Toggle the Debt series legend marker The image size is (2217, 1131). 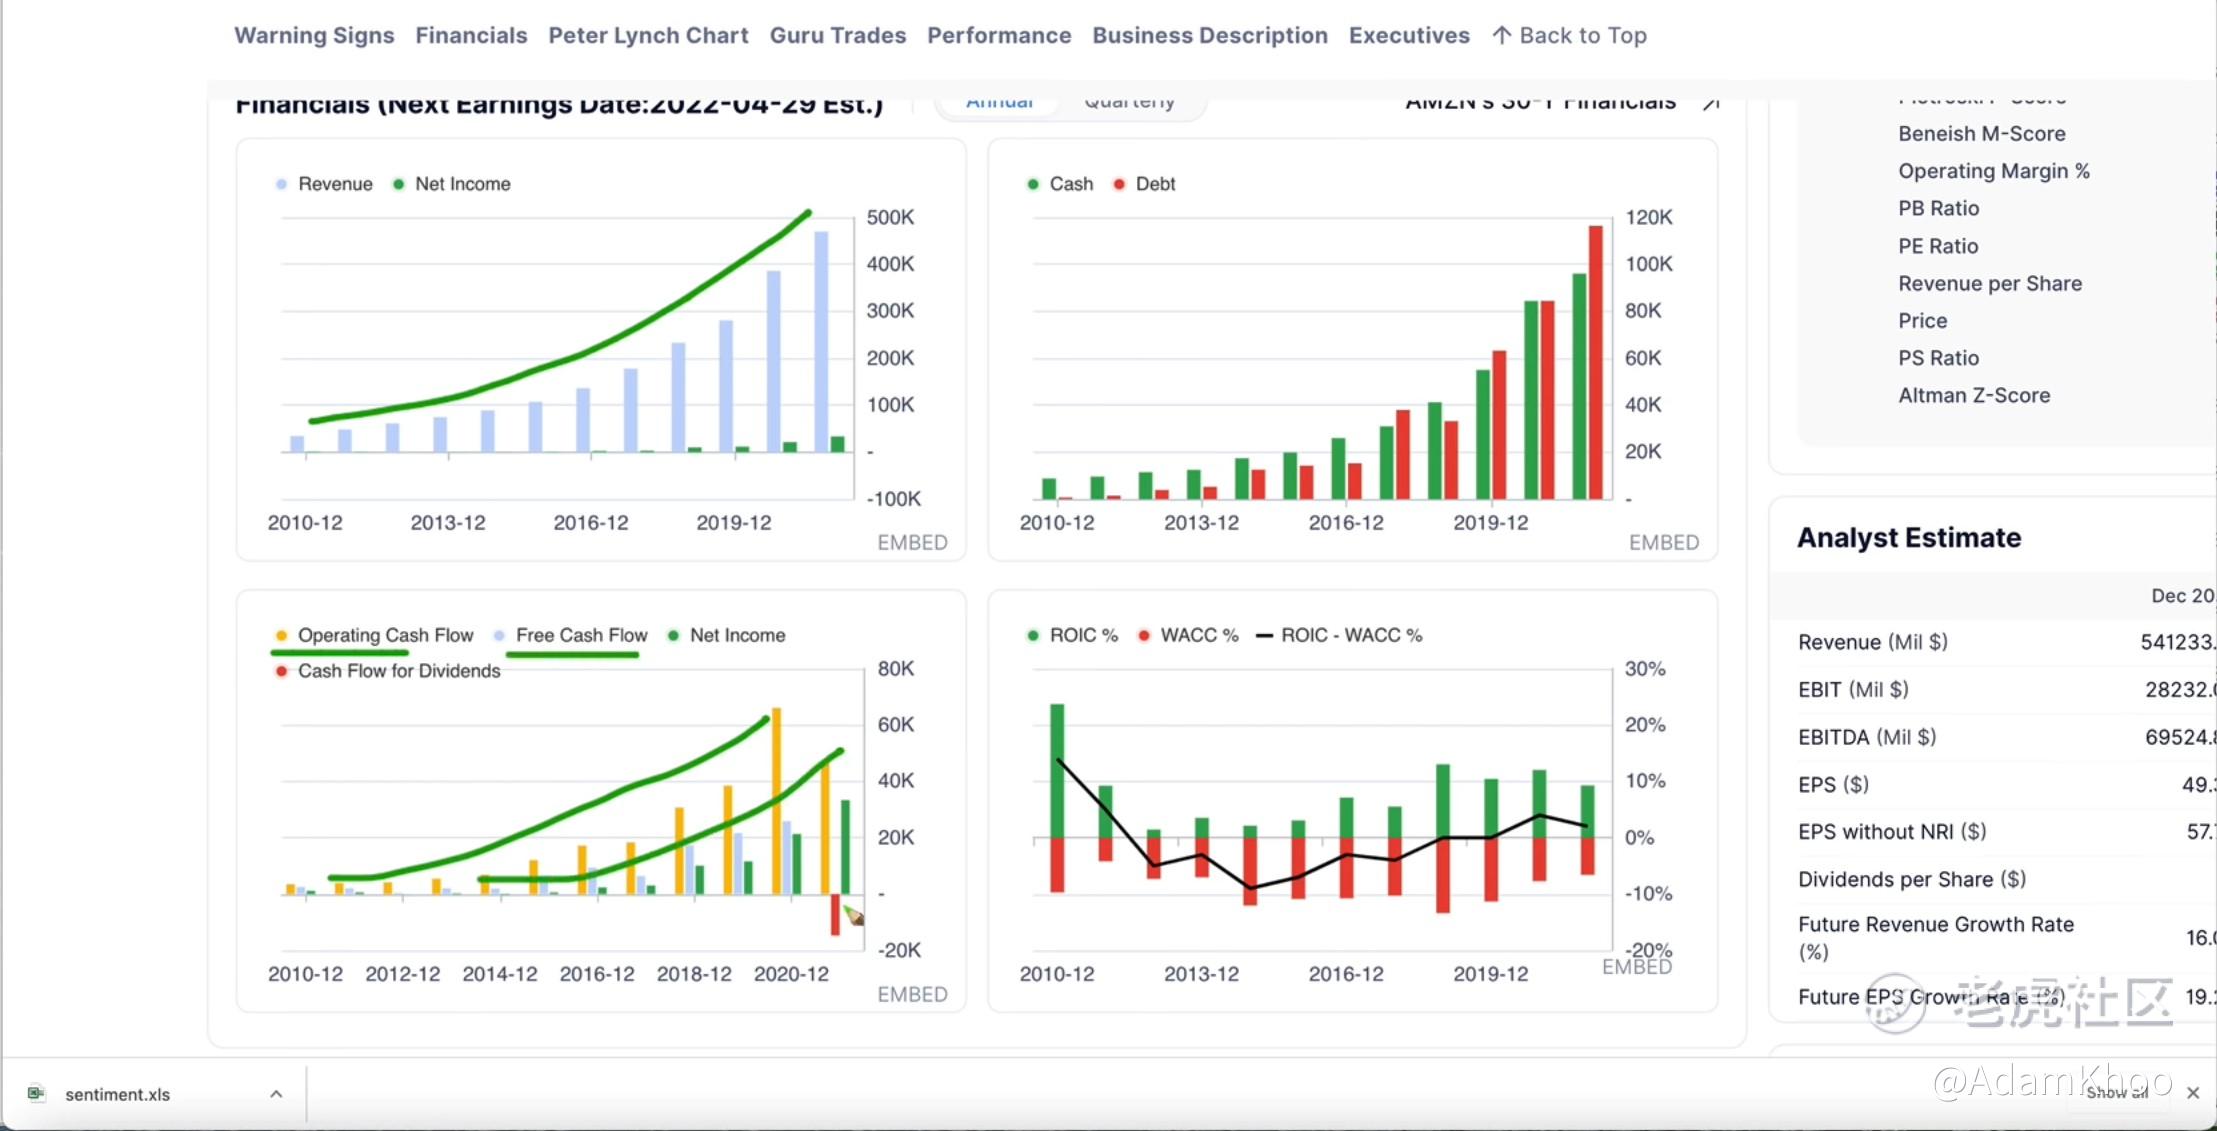click(x=1119, y=184)
